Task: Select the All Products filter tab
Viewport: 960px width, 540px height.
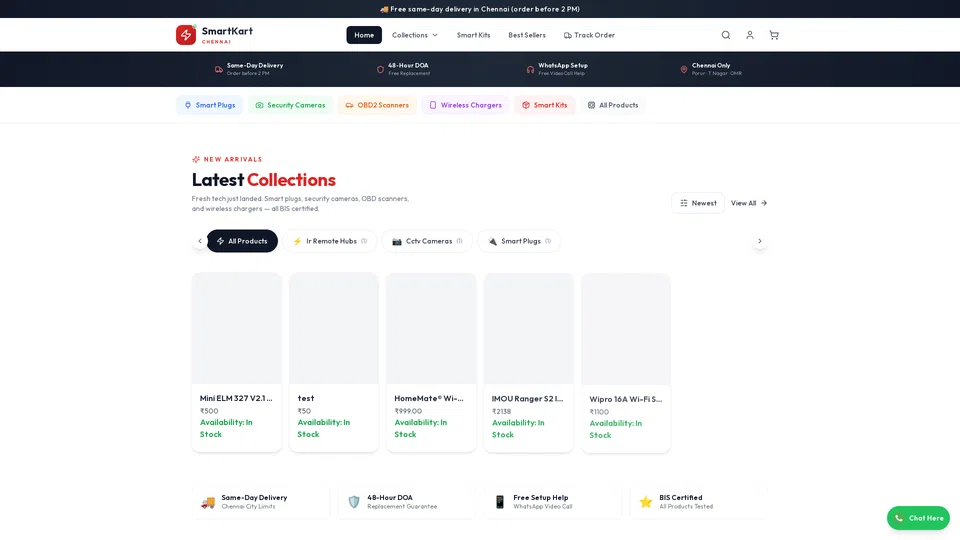Action: coord(242,241)
